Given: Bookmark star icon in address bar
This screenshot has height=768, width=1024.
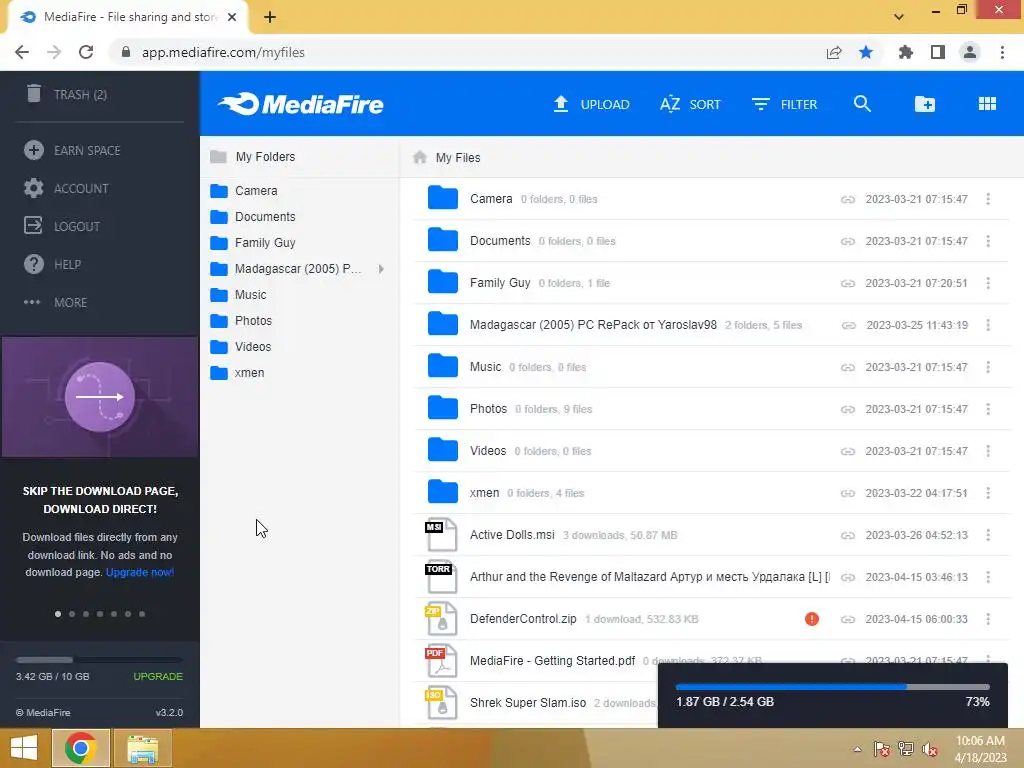Looking at the screenshot, I should coord(866,52).
